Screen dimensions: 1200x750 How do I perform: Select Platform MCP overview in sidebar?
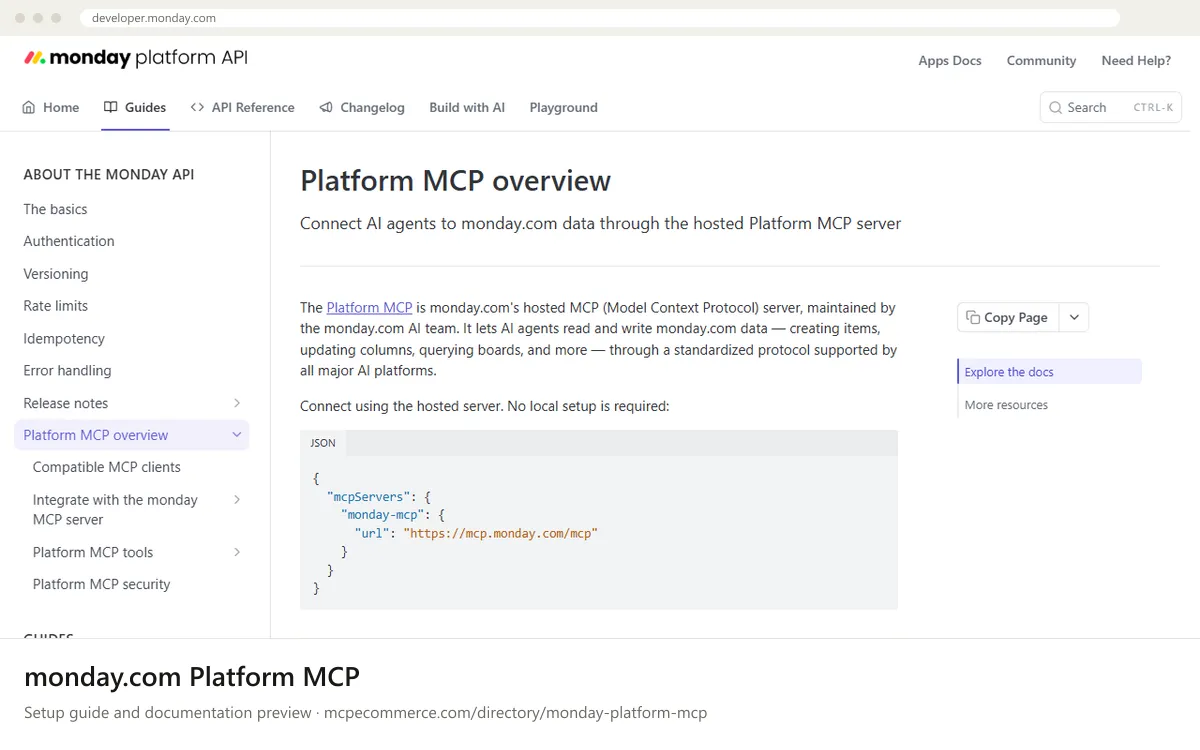96,435
